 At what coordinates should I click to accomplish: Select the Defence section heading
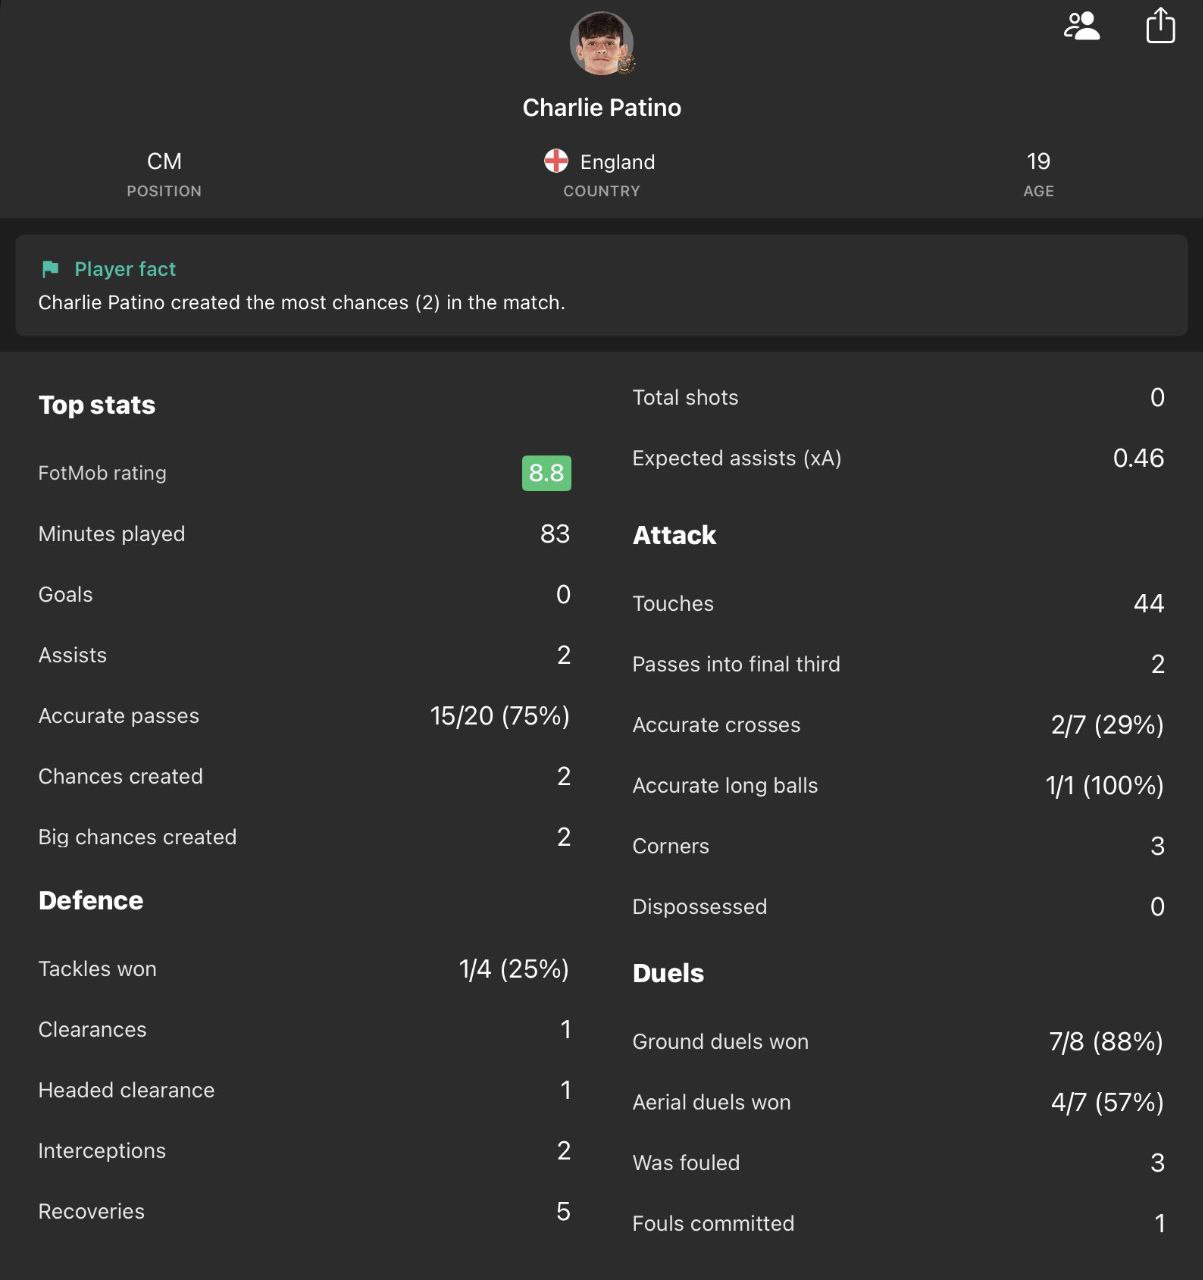pyautogui.click(x=91, y=901)
